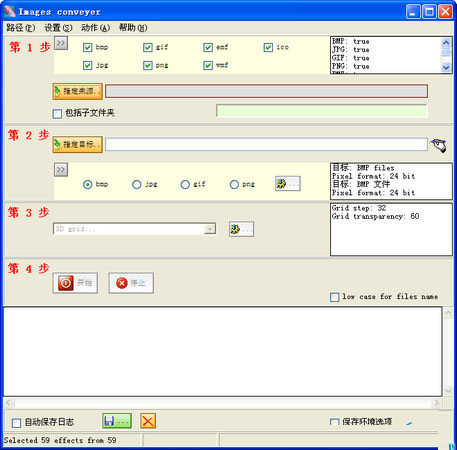Uncheck the wmf source format checkbox

[x=208, y=65]
